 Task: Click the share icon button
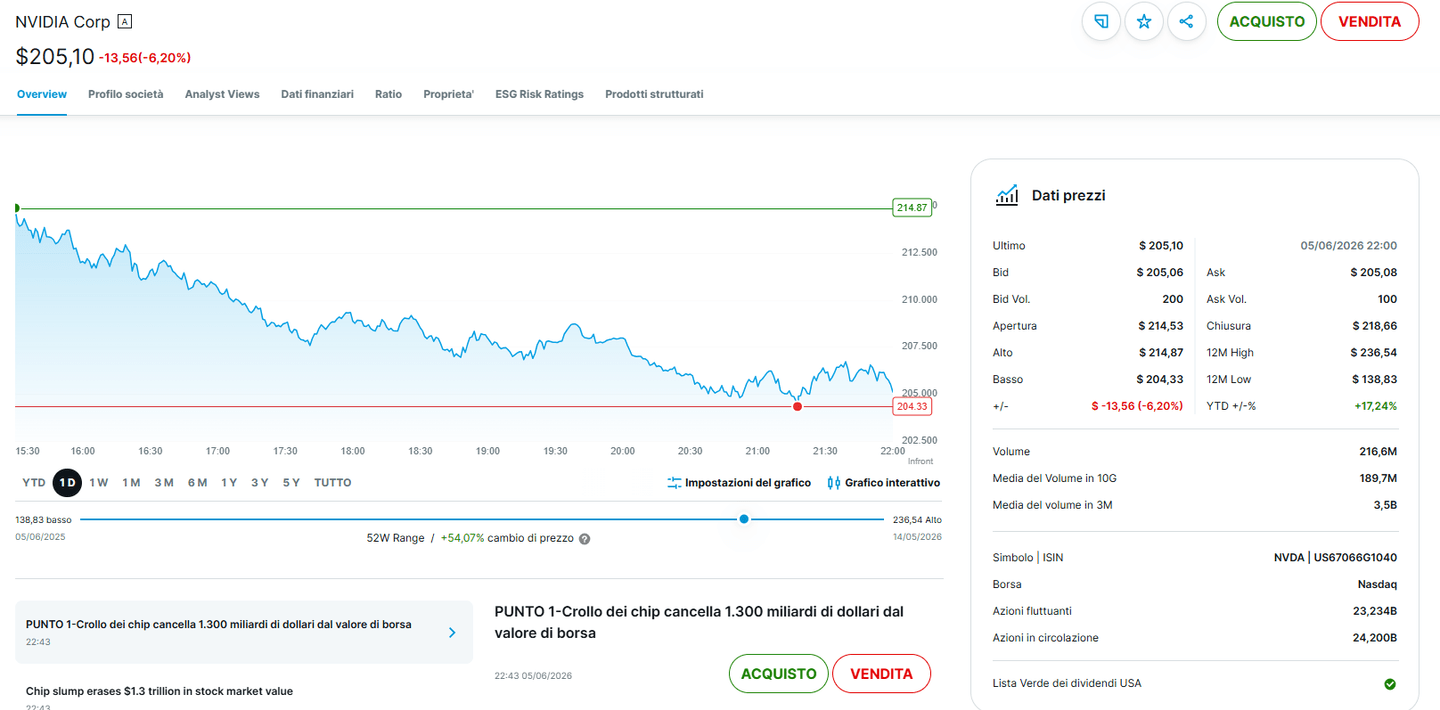coord(1186,21)
